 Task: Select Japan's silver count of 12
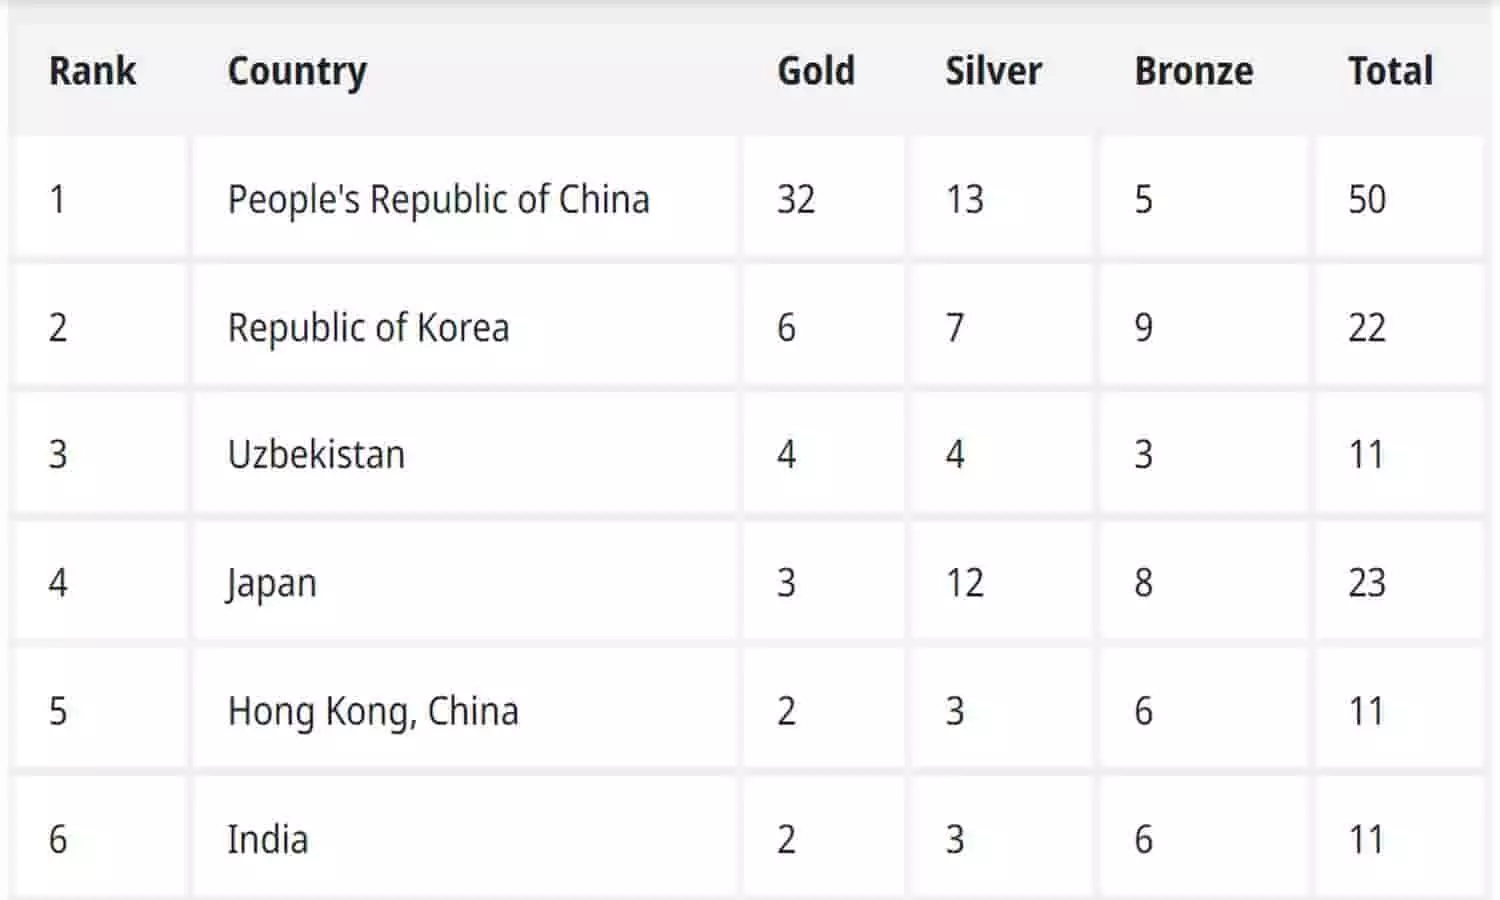click(x=965, y=583)
